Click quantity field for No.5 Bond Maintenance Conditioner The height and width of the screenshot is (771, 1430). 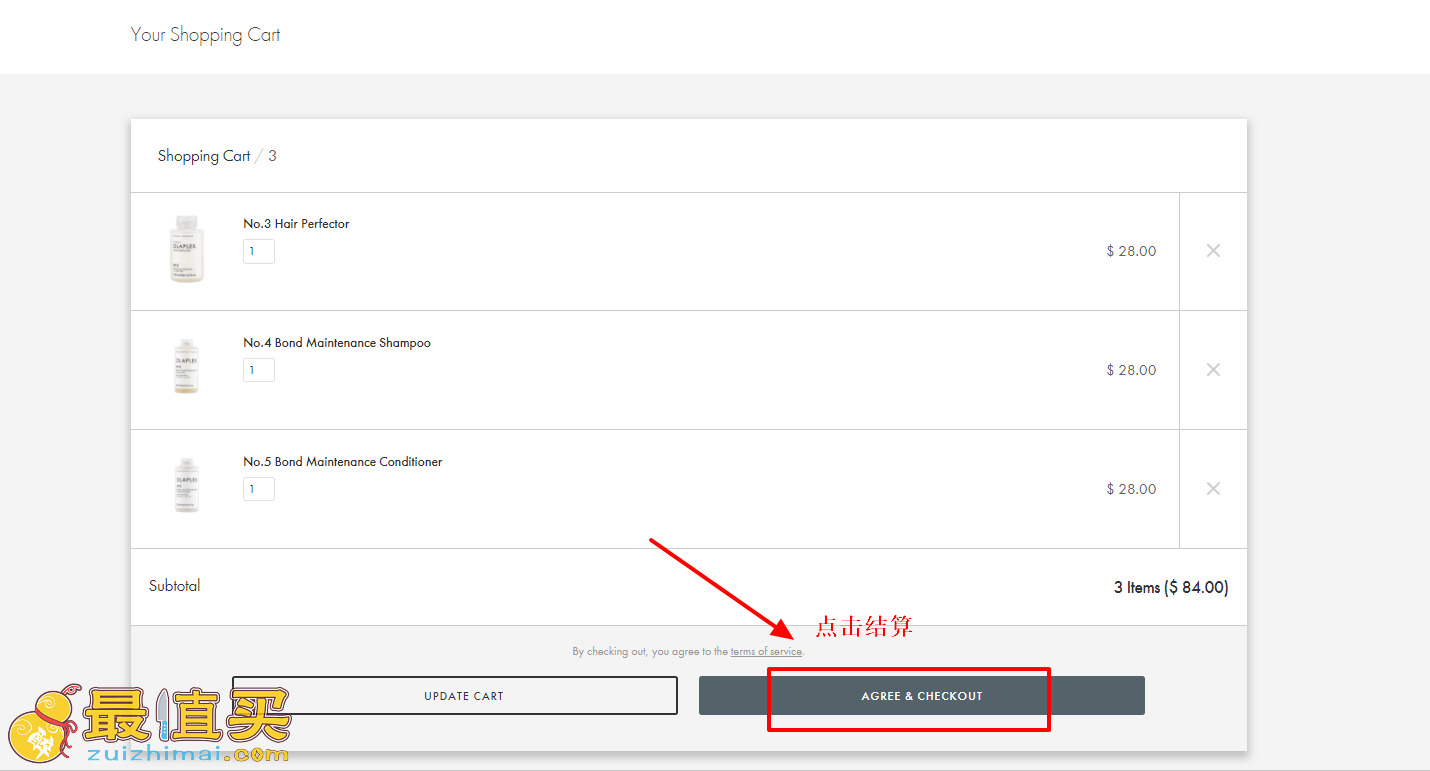coord(259,489)
